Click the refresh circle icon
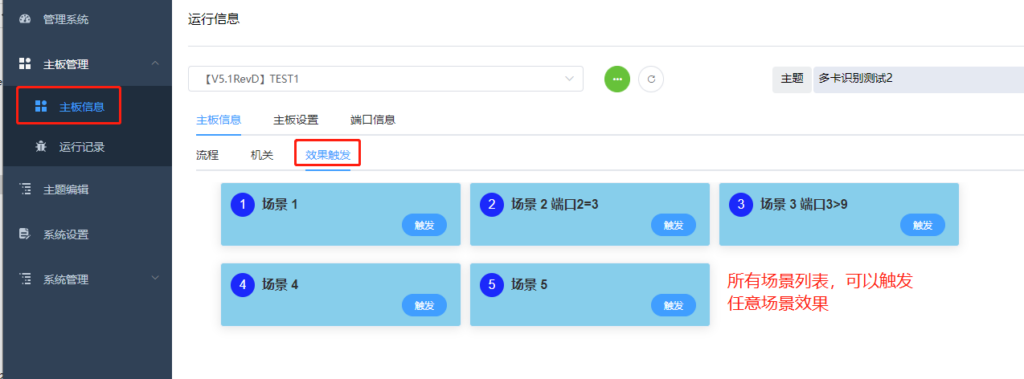 (x=650, y=79)
